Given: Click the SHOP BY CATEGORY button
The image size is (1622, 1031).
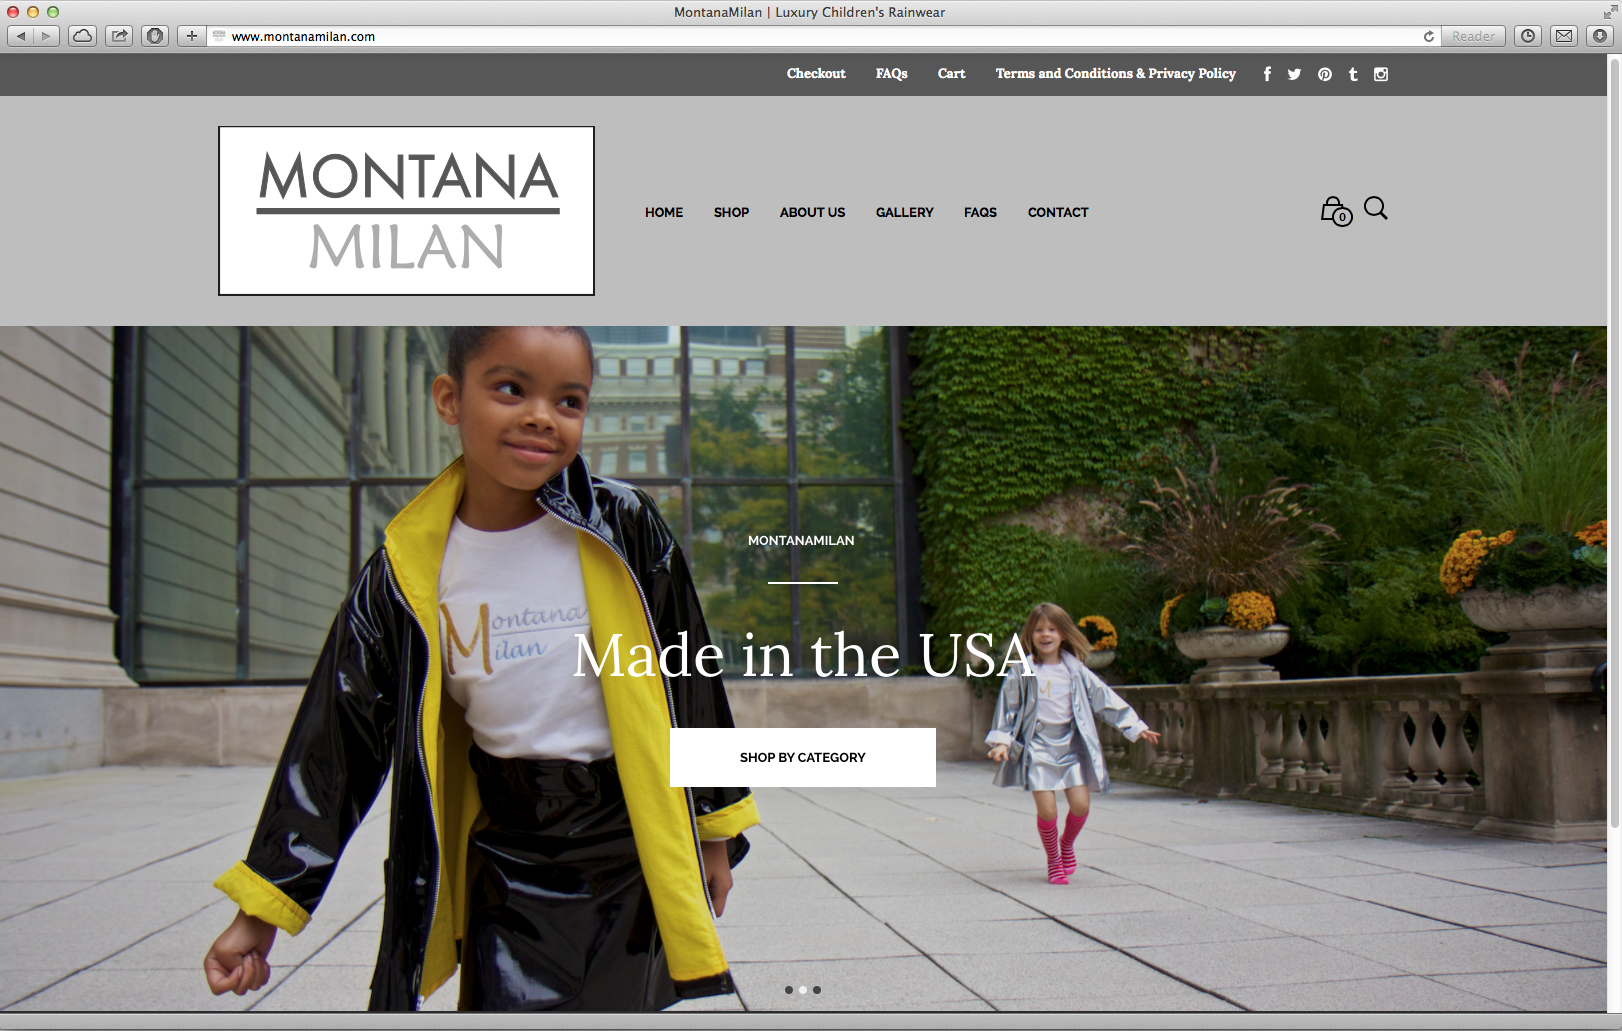Looking at the screenshot, I should click(x=803, y=757).
